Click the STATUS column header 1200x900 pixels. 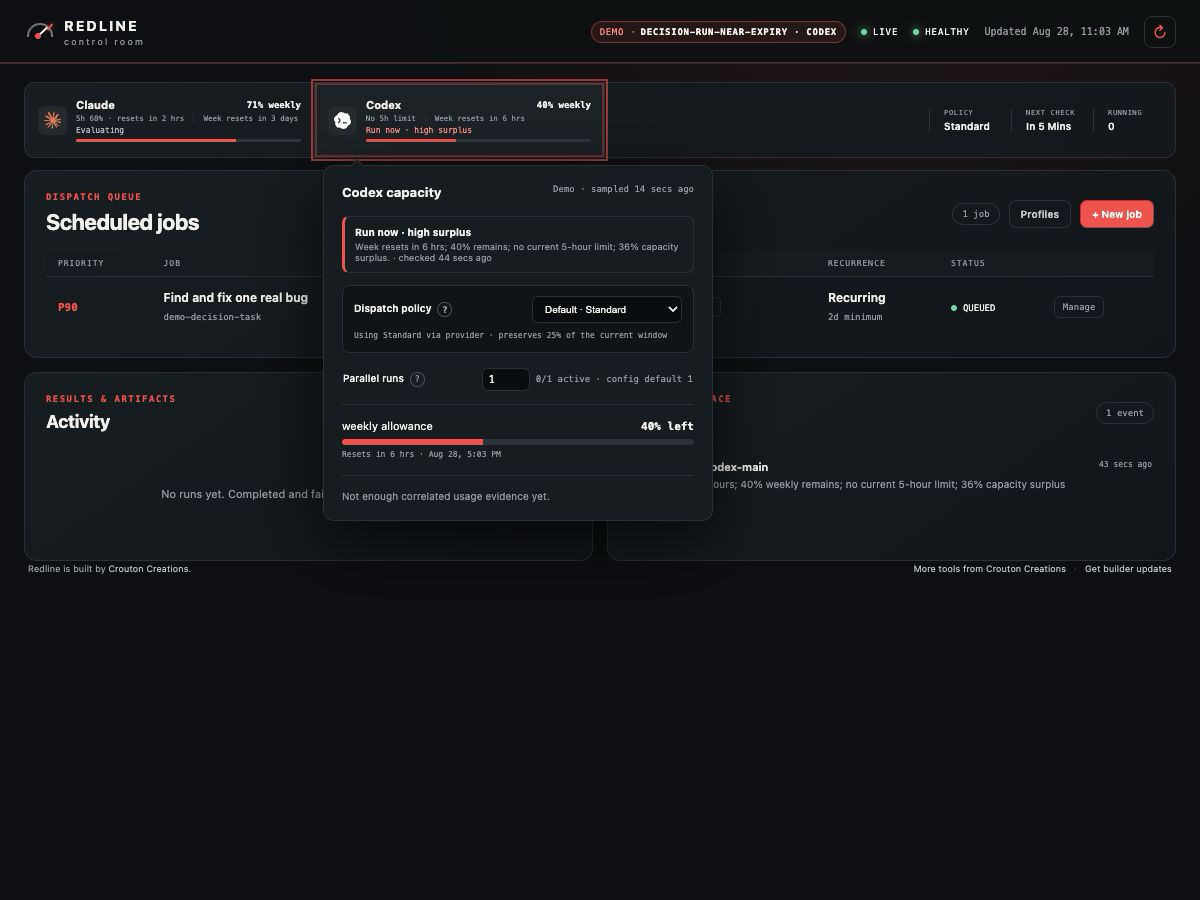click(968, 263)
